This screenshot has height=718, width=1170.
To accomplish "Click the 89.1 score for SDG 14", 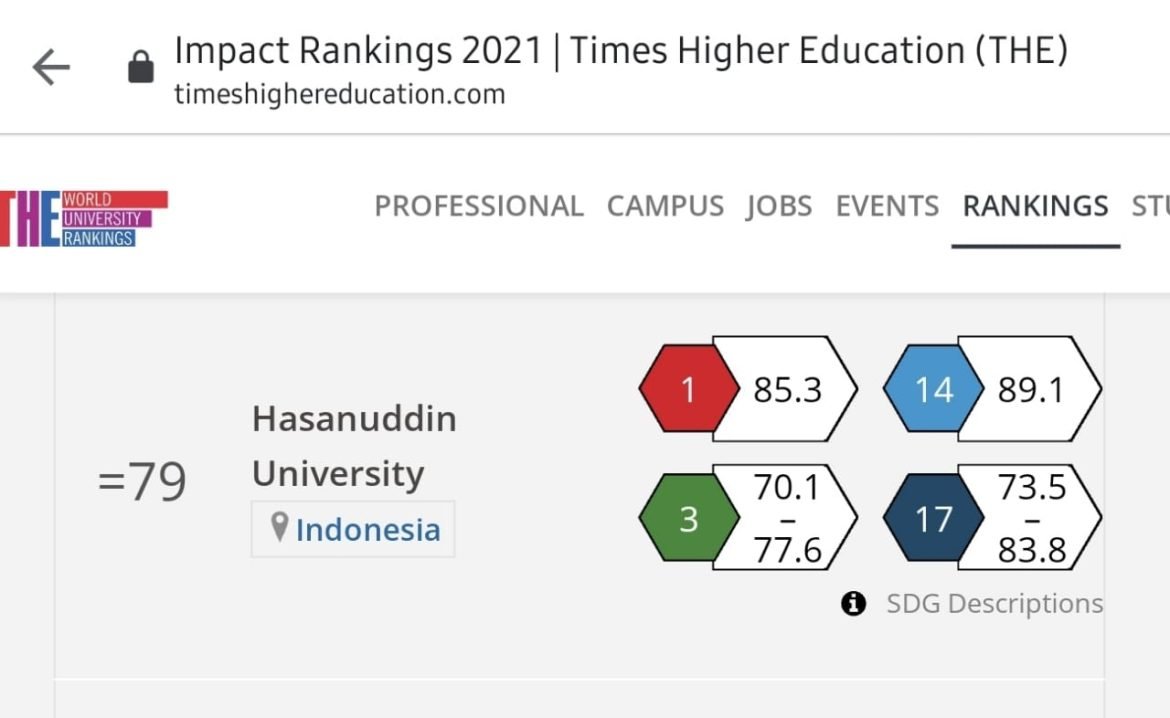I will [x=1032, y=390].
